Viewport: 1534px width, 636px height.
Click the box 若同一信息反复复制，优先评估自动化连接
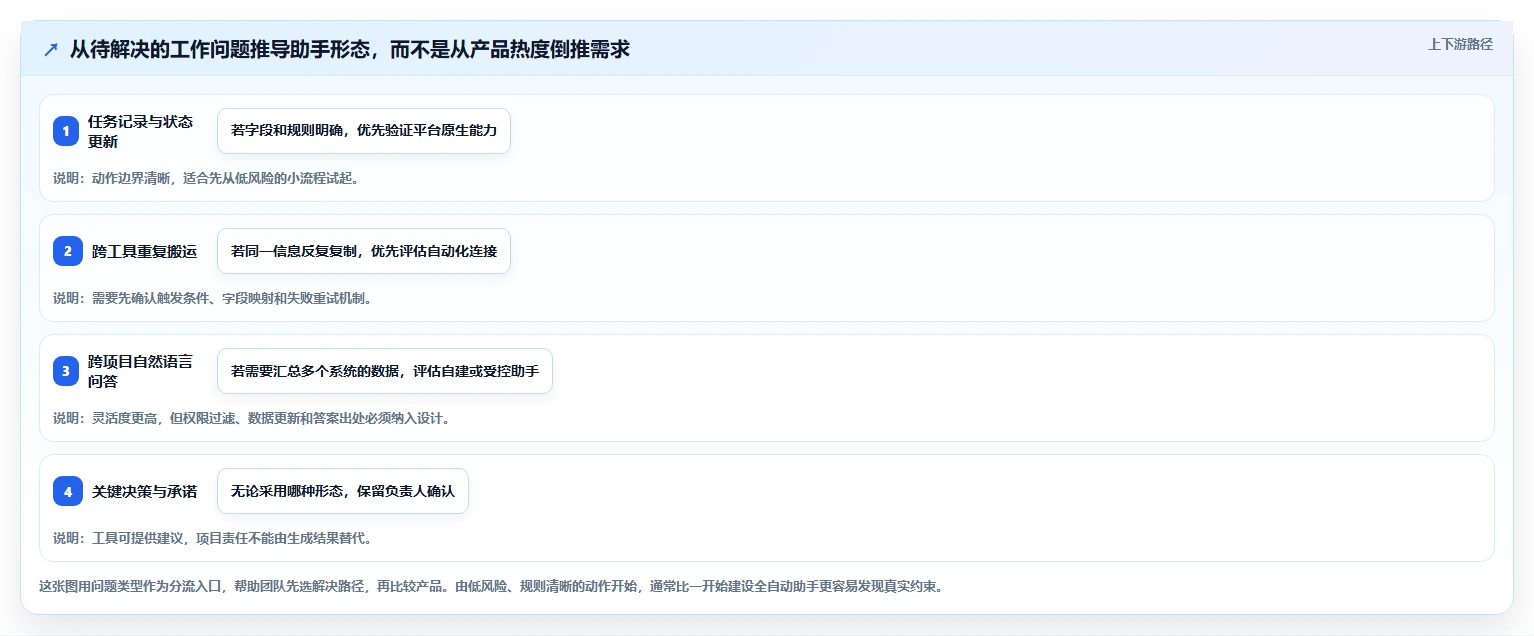[364, 251]
